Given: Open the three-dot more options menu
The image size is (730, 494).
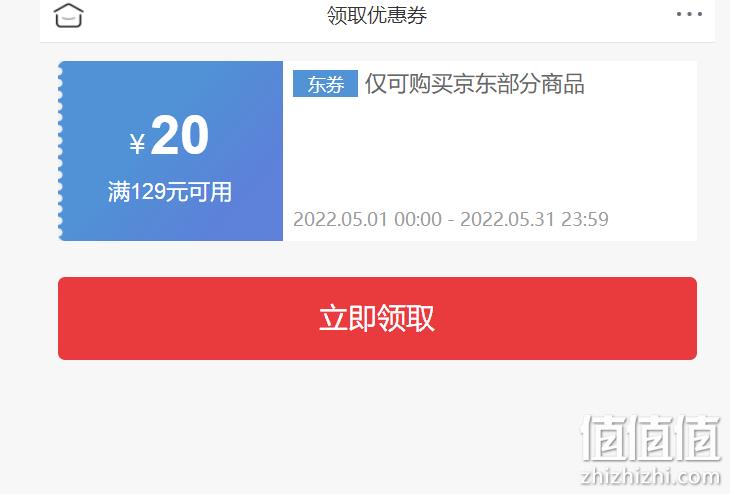Looking at the screenshot, I should 689,14.
